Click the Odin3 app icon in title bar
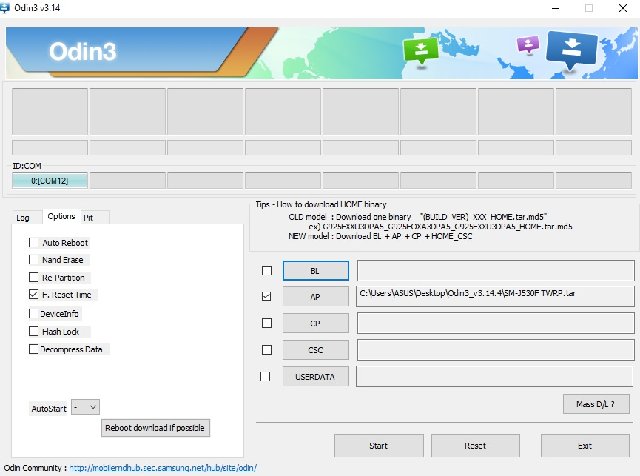Screen dimensions: 640x476 pos(5,7)
